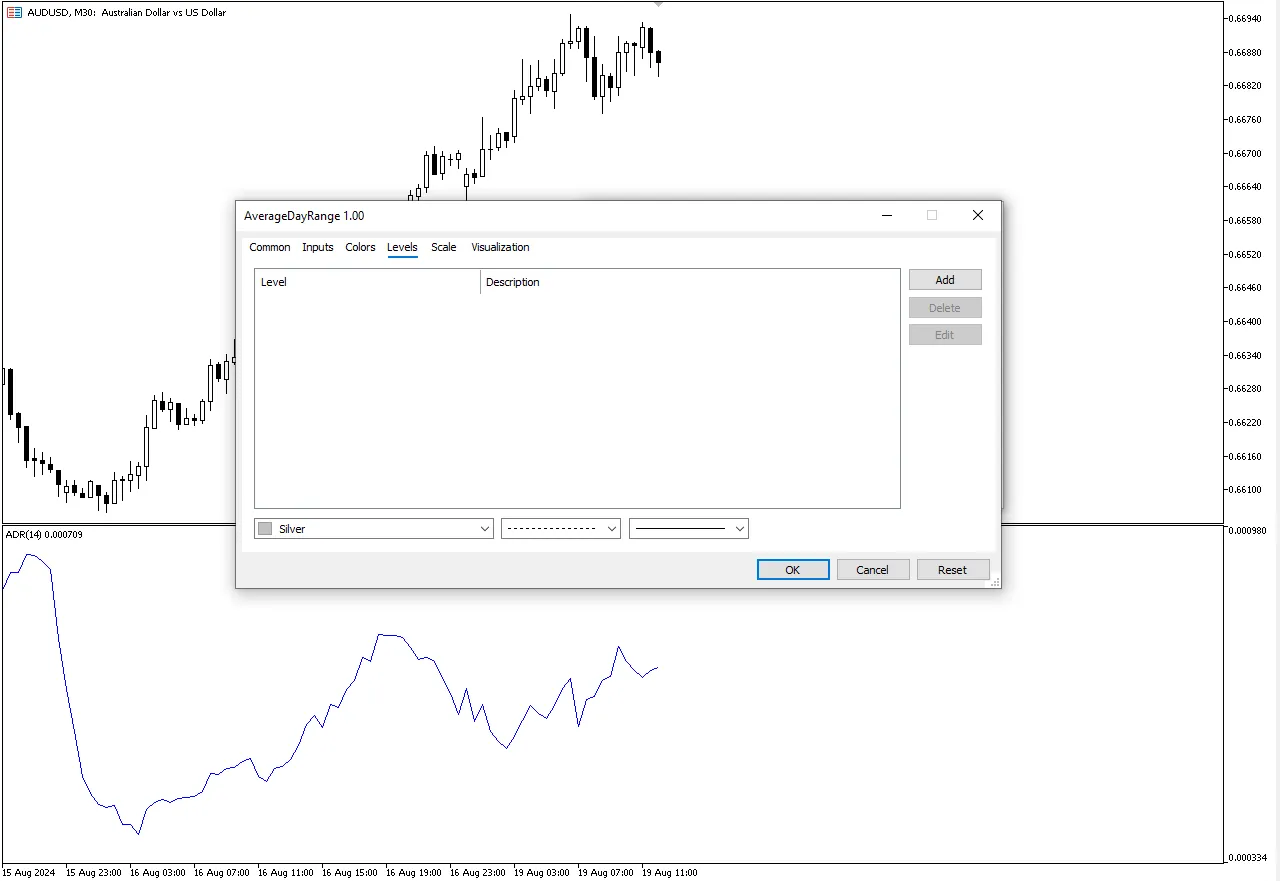Viewport: 1280px width, 881px height.
Task: Cancel the indicator properties dialog
Action: click(x=872, y=570)
